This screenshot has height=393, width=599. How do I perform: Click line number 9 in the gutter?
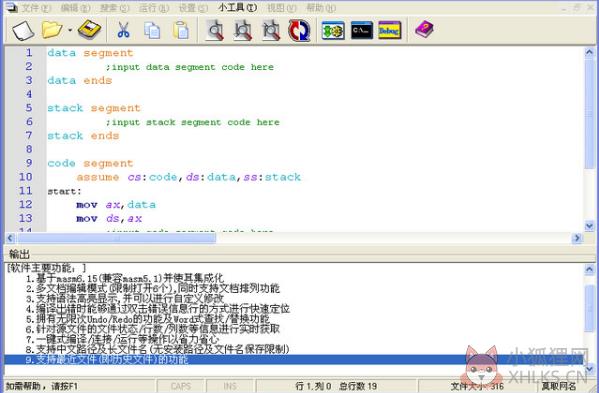click(29, 163)
